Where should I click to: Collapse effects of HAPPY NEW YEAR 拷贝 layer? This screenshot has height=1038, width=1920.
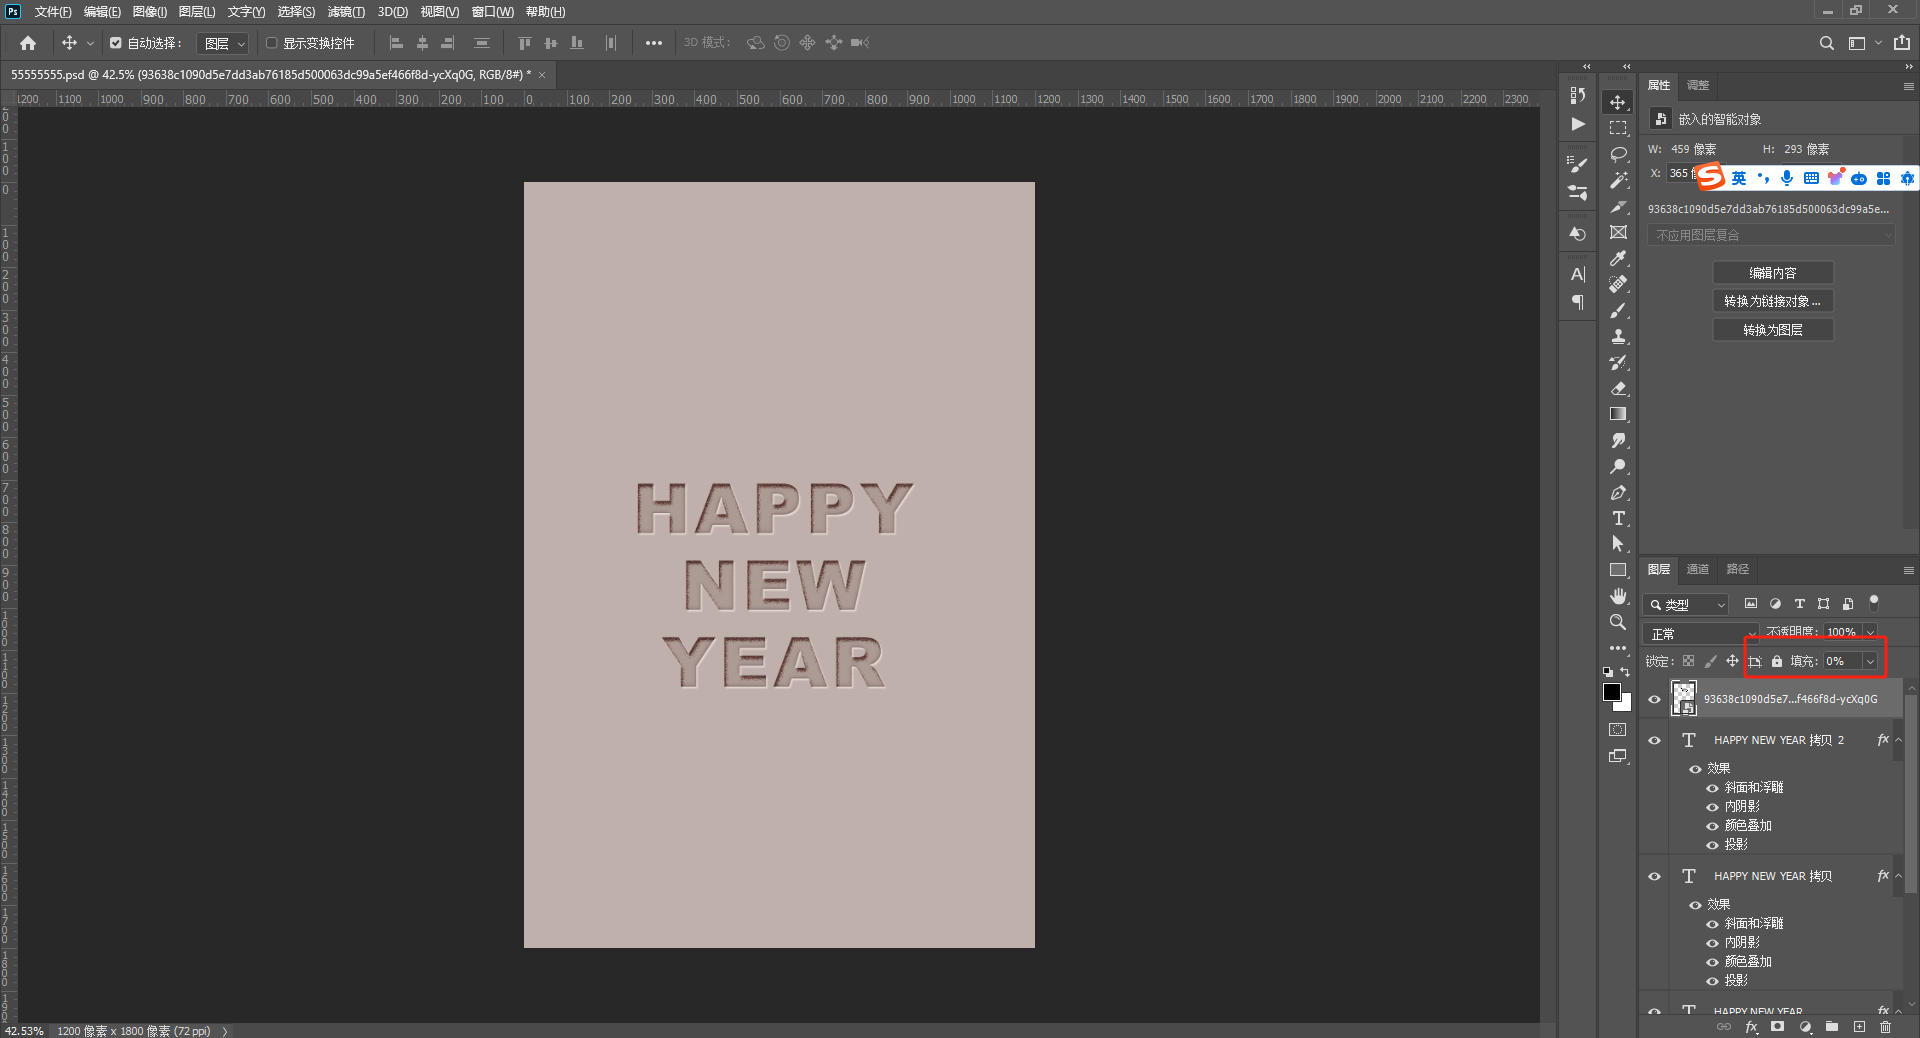1898,876
